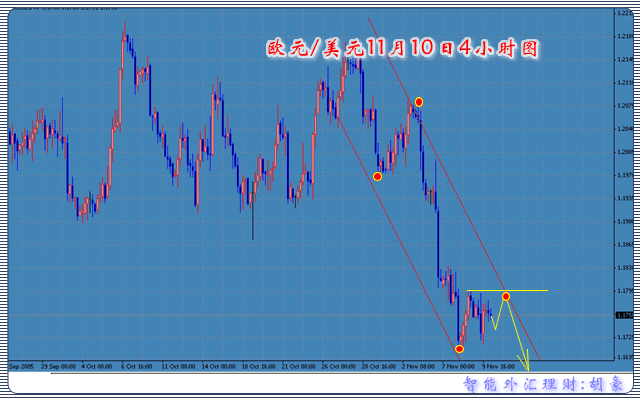Click the 'Sep 2005' label on time axis

[20, 366]
